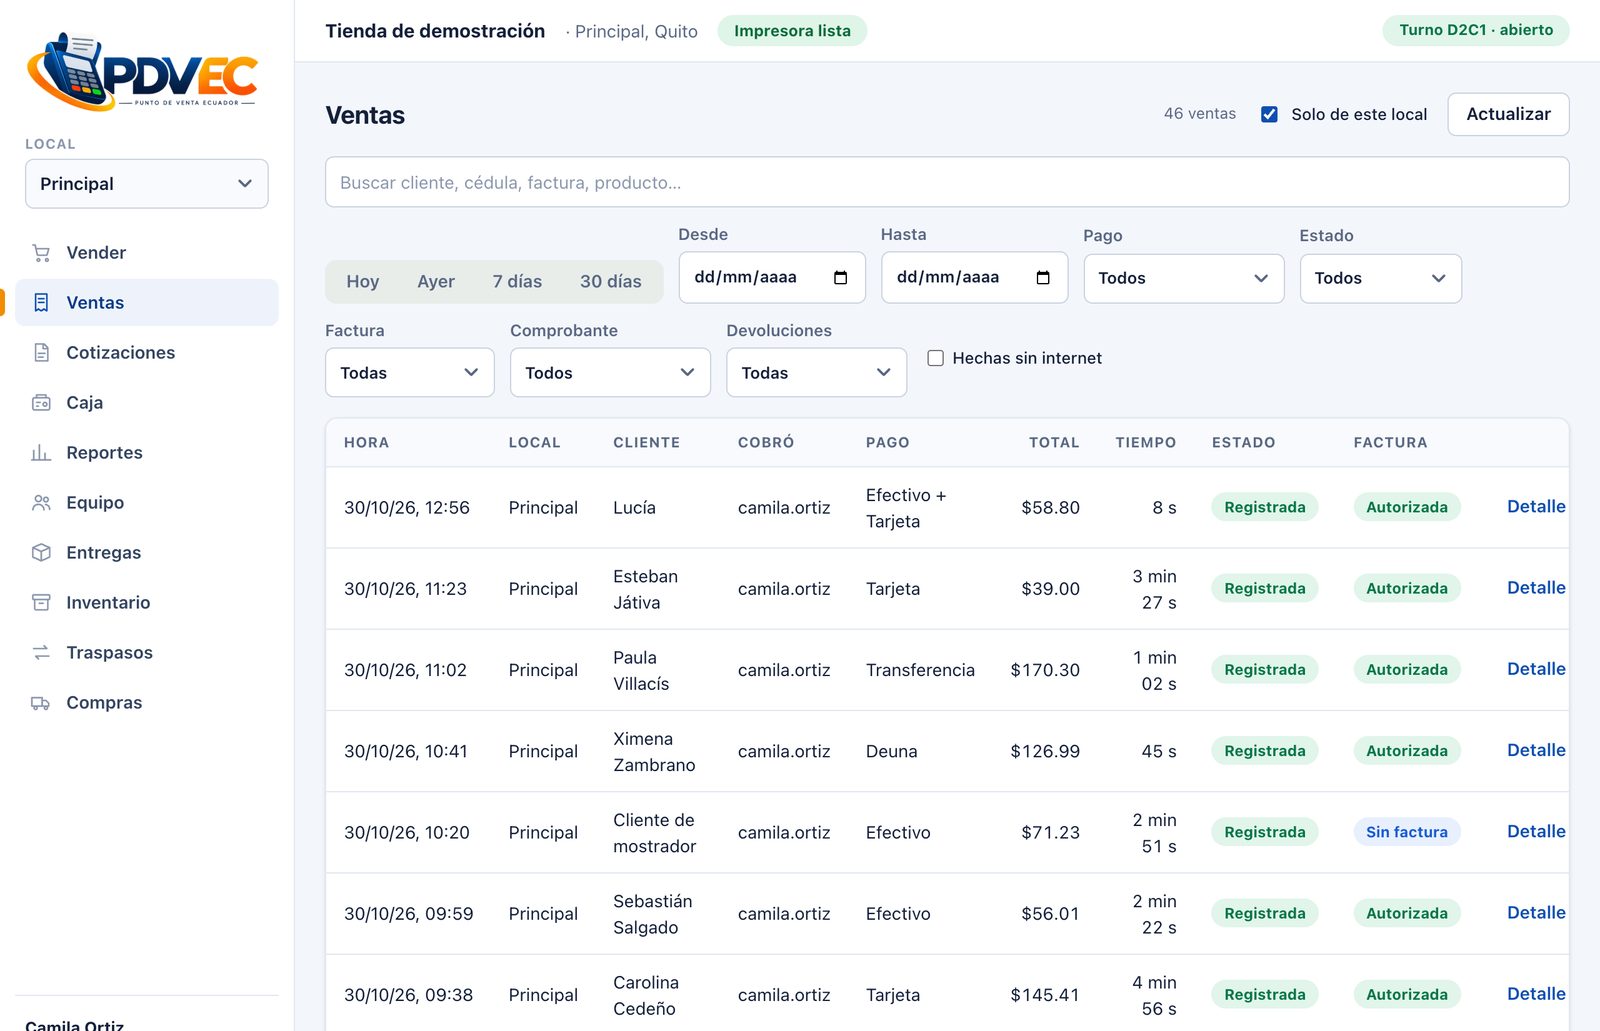Click the Actualizar button

[1508, 114]
